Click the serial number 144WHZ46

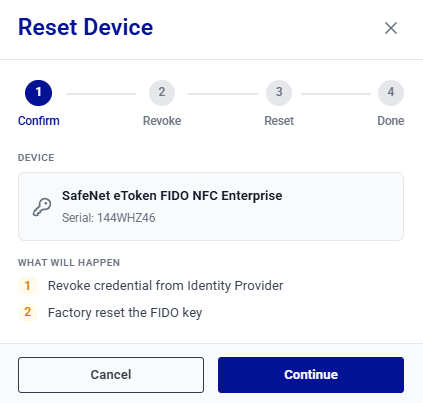click(x=126, y=218)
